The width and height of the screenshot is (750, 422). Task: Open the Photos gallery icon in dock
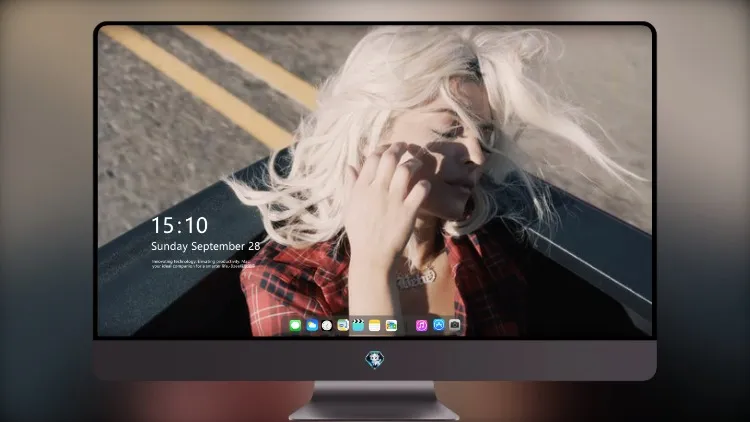coord(391,326)
